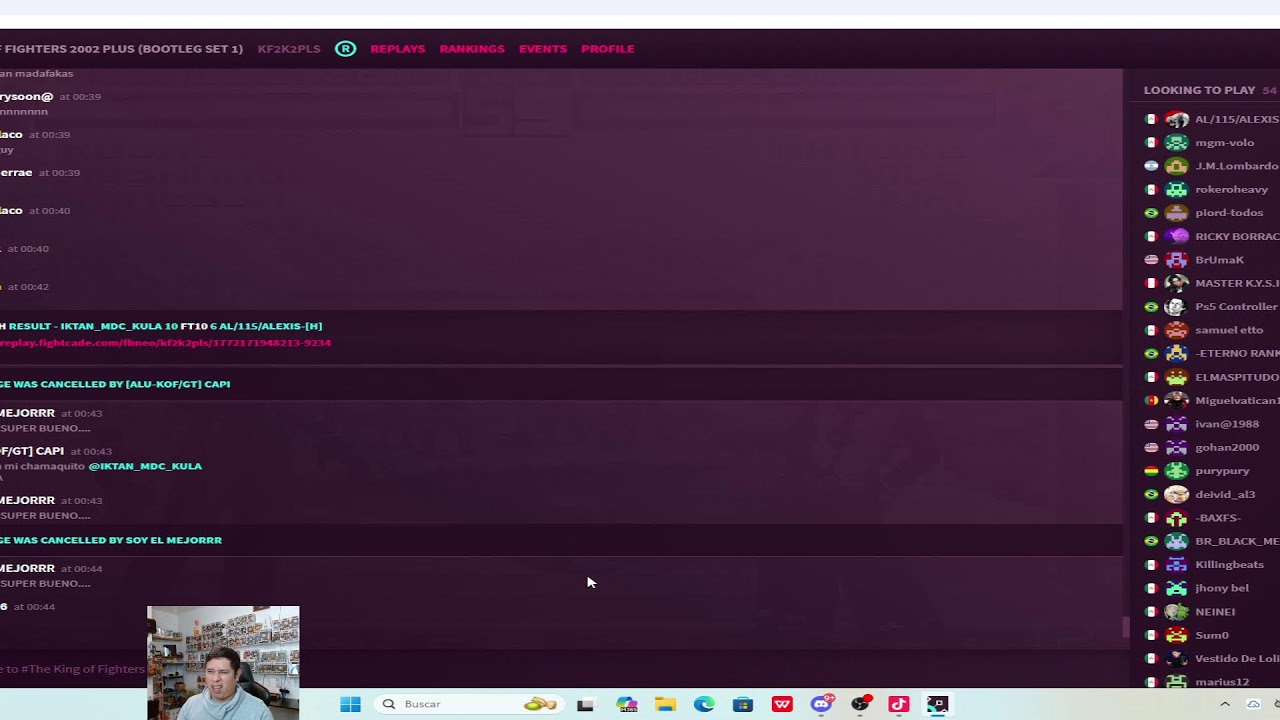Select Killingbeats pixel avatar
Viewport: 1280px width, 720px height.
pos(1177,565)
